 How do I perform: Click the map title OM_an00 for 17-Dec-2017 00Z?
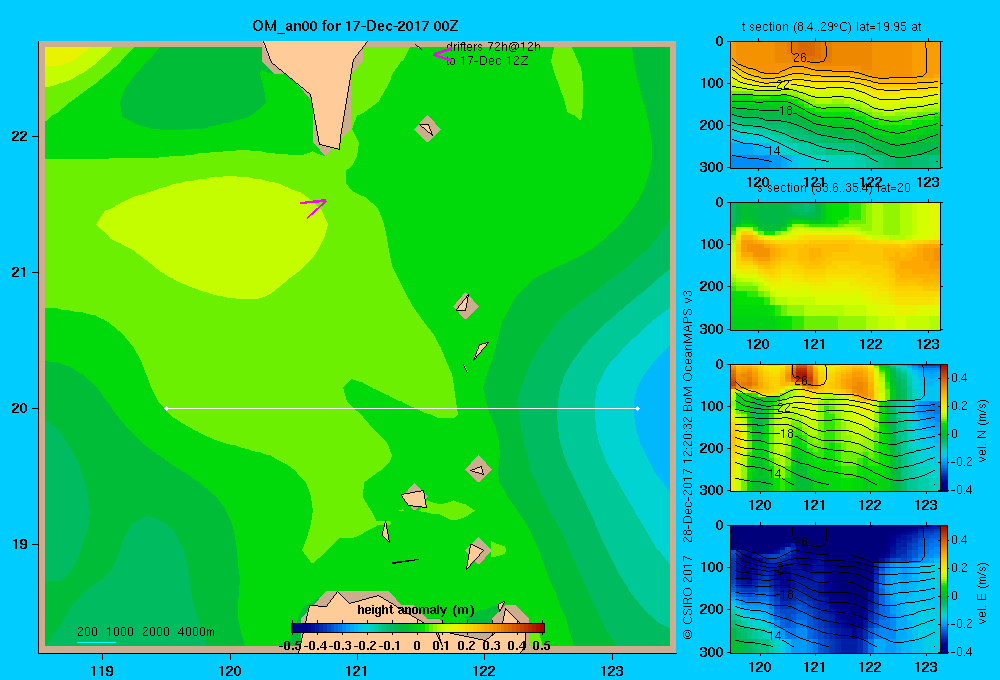click(x=355, y=26)
